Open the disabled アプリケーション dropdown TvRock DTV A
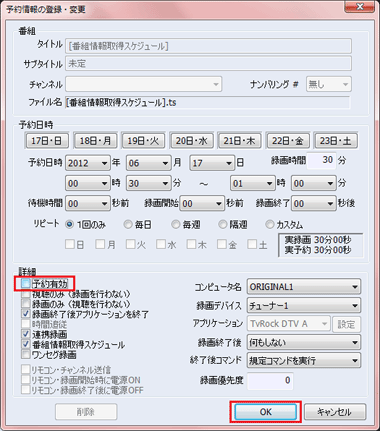The width and height of the screenshot is (380, 431). 288,324
